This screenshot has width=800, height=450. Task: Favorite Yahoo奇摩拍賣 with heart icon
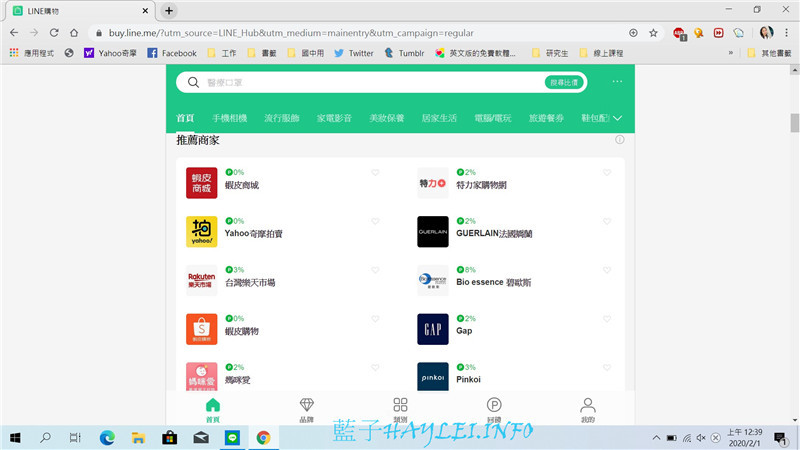point(375,221)
